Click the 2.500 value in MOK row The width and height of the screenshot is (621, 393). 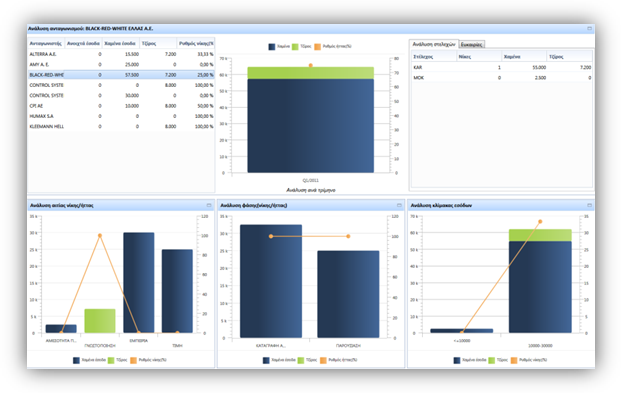pyautogui.click(x=540, y=78)
